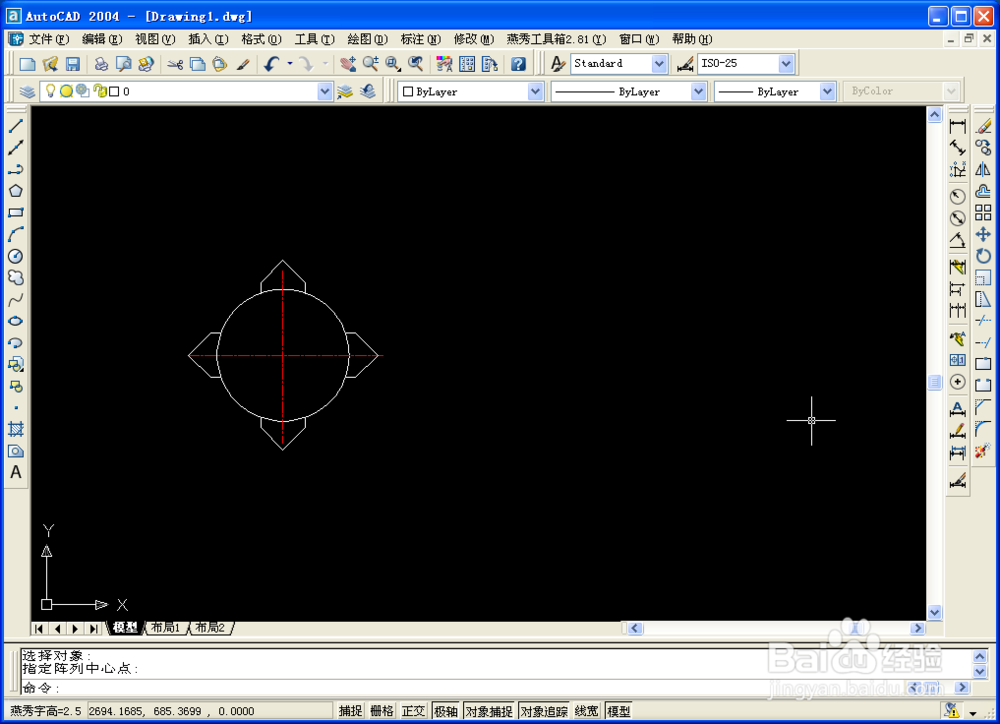Select the Polygon tool
Screen dimensions: 1000x724
click(x=16, y=191)
